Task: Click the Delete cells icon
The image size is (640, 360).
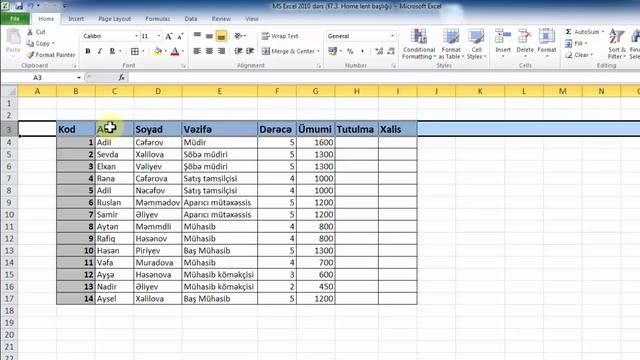Action: (525, 37)
